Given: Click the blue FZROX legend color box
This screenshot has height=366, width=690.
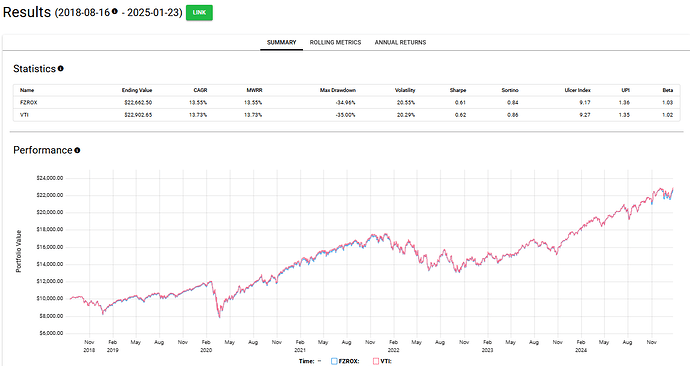Looking at the screenshot, I should [x=334, y=361].
